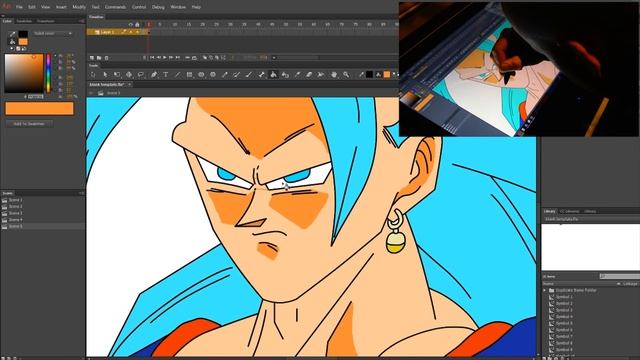Image resolution: width=640 pixels, height=360 pixels.
Task: Click the fill bucket icon in the Color panel
Action: pyautogui.click(x=13, y=42)
